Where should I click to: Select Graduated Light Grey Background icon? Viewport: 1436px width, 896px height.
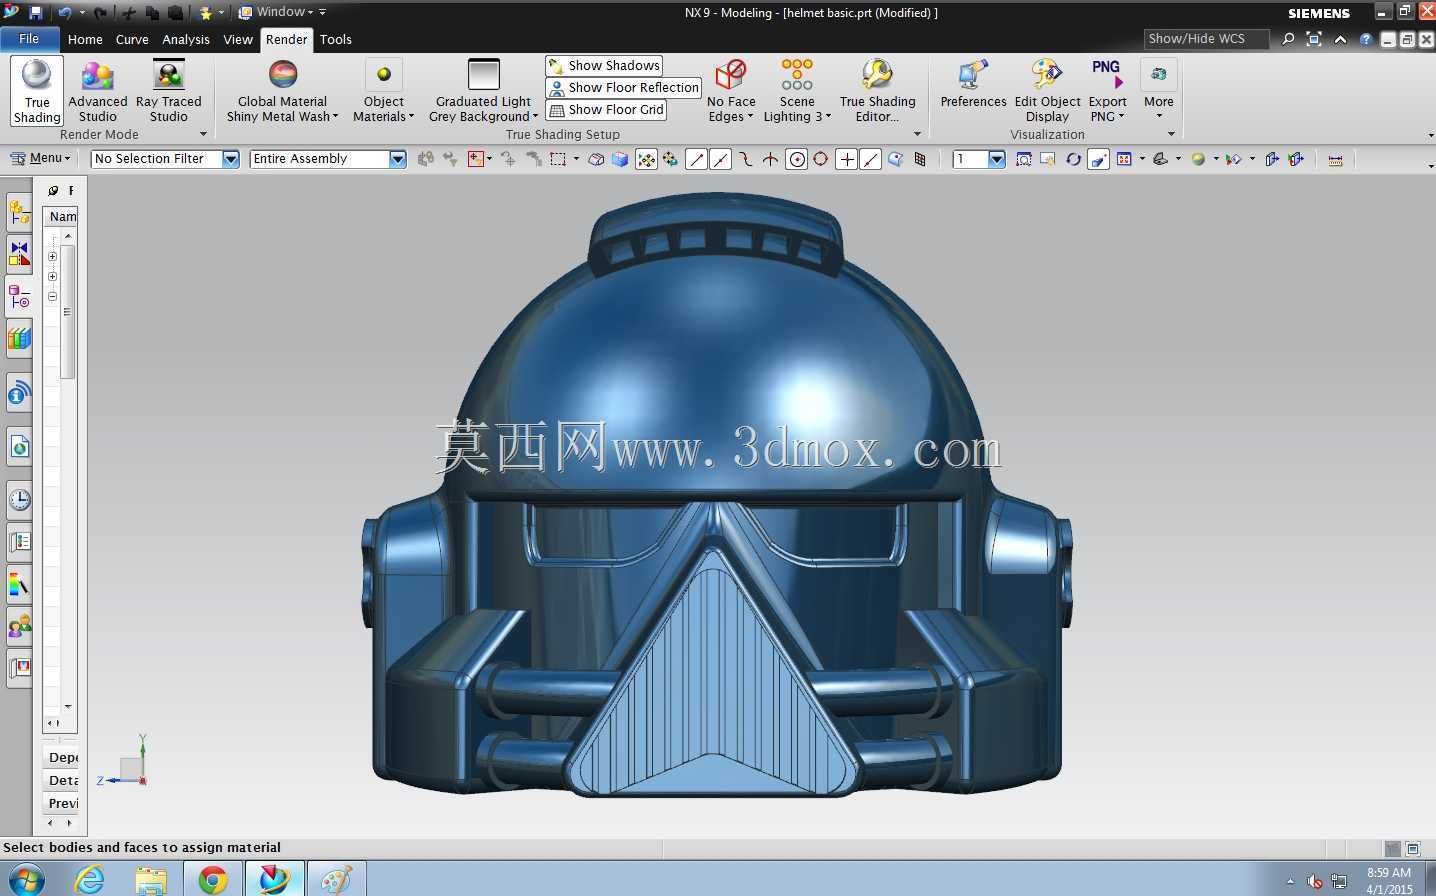pyautogui.click(x=483, y=75)
